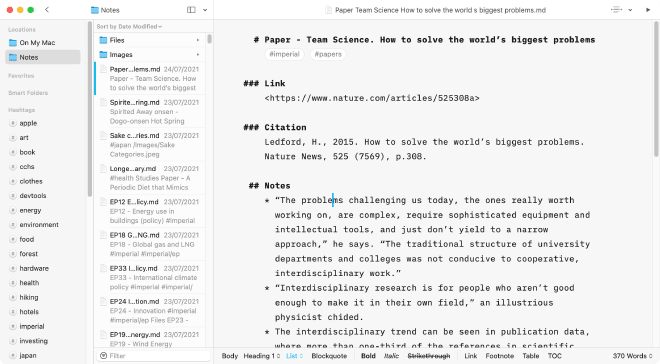Open the outline list icon in the title bar
Screen dimensions: 660x364
point(616,10)
